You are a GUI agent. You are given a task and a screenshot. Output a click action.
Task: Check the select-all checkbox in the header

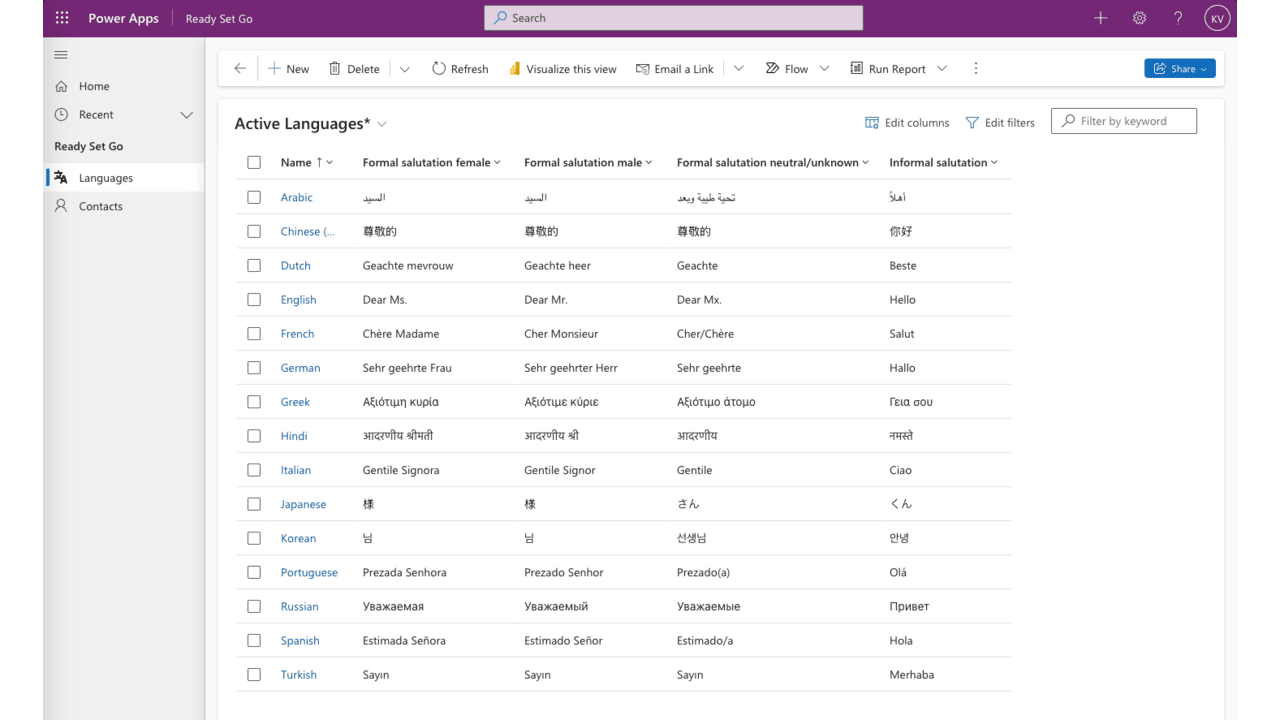coord(253,161)
